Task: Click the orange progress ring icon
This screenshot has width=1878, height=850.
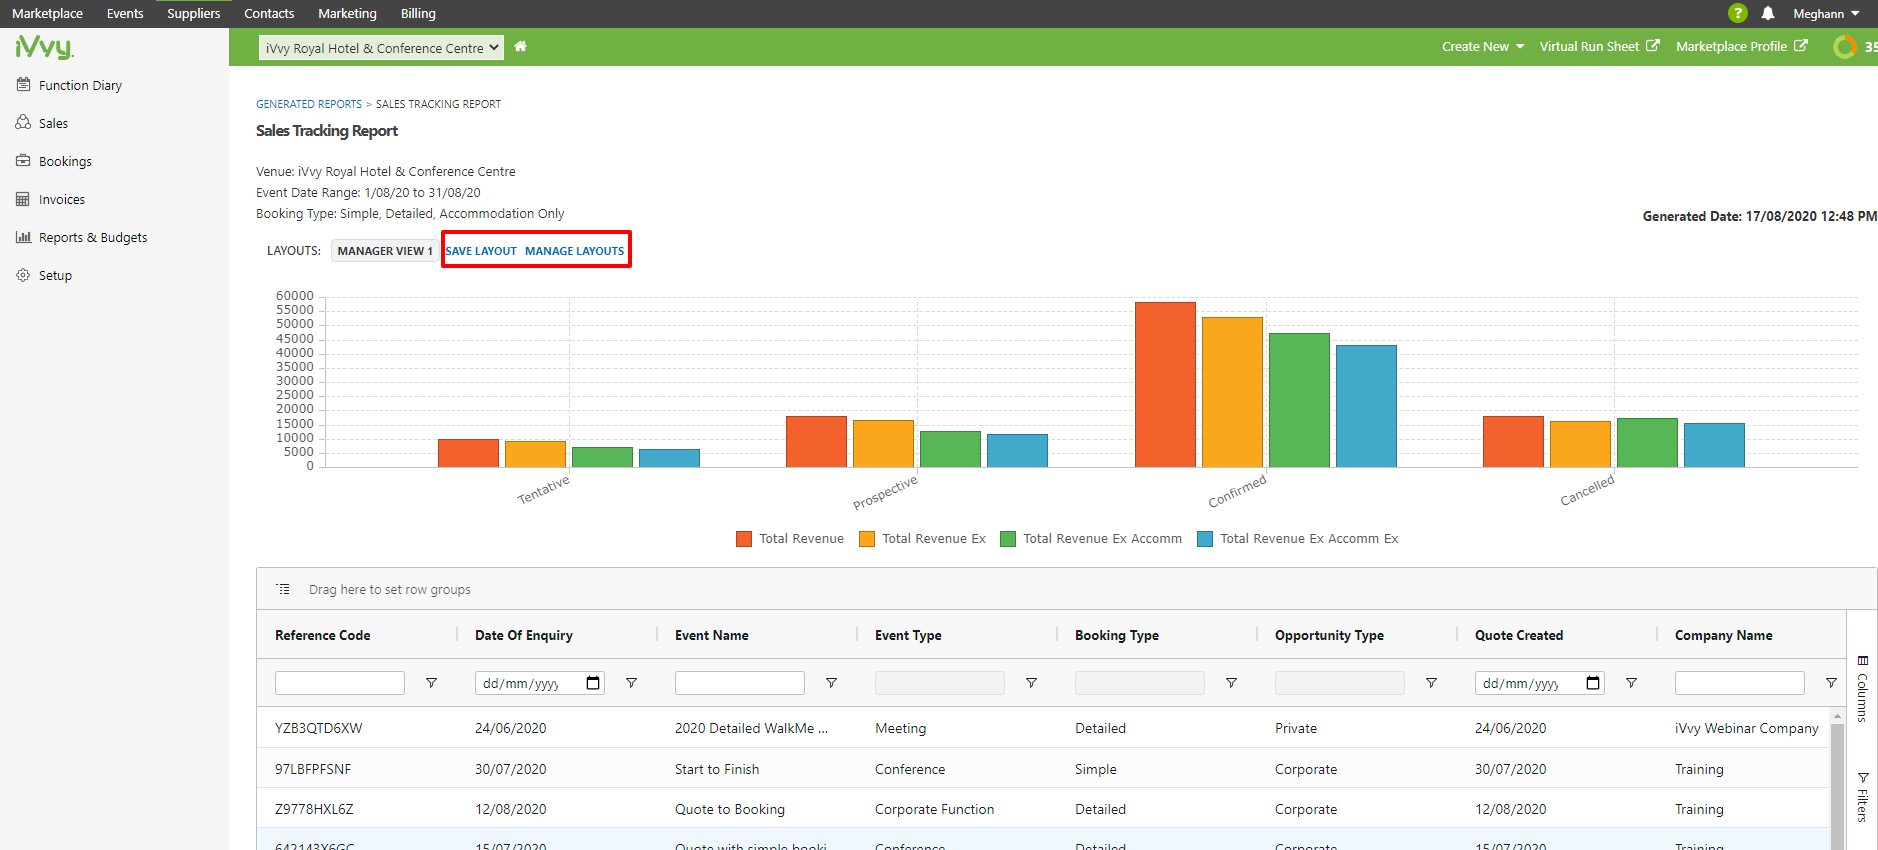Action: pos(1845,47)
